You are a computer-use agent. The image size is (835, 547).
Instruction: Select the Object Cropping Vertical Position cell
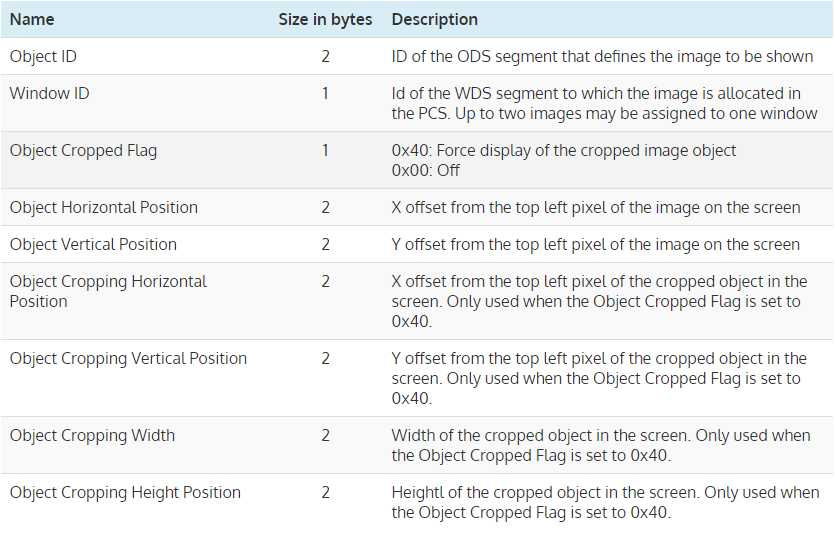click(128, 359)
